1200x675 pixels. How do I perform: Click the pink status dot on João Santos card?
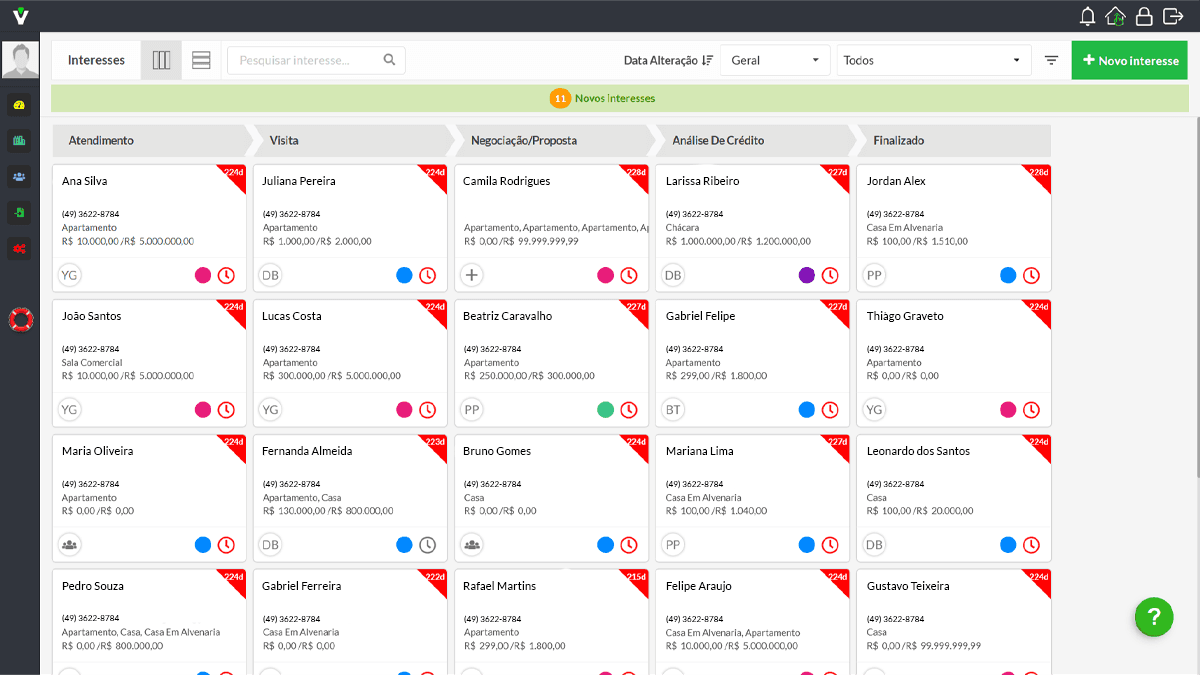point(204,409)
